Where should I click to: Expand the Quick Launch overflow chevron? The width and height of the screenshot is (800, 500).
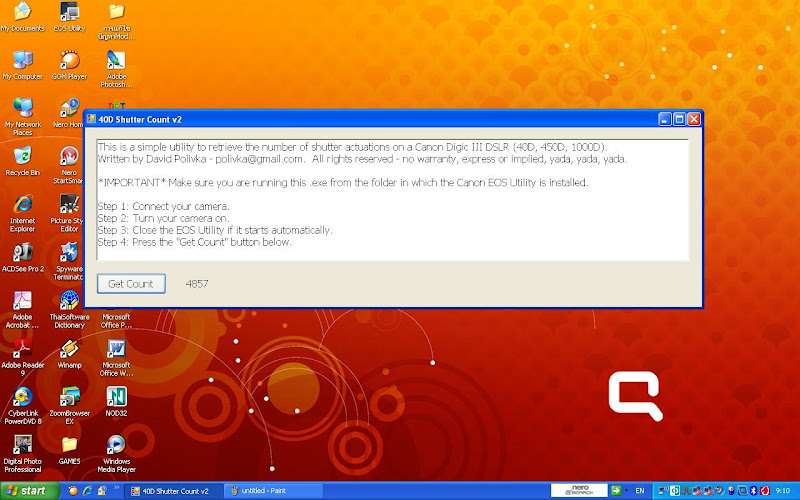pos(116,488)
